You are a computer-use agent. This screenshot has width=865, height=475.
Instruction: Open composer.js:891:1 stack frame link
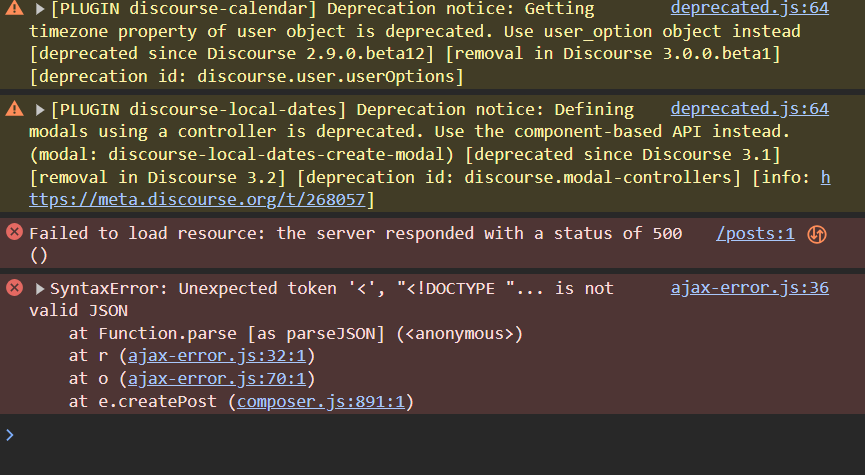point(321,401)
